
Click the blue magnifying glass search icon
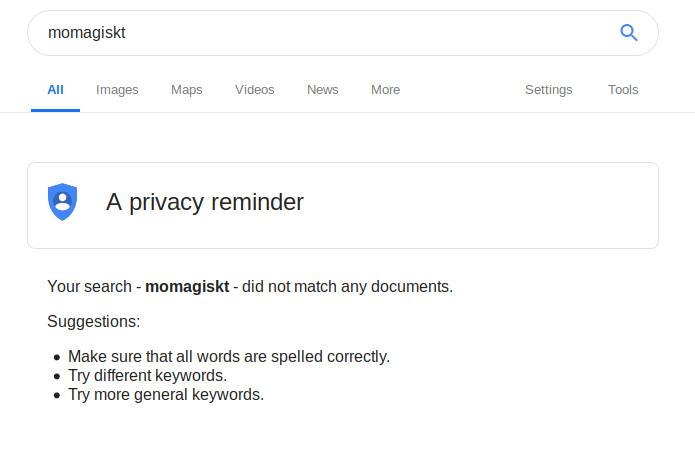pyautogui.click(x=628, y=33)
